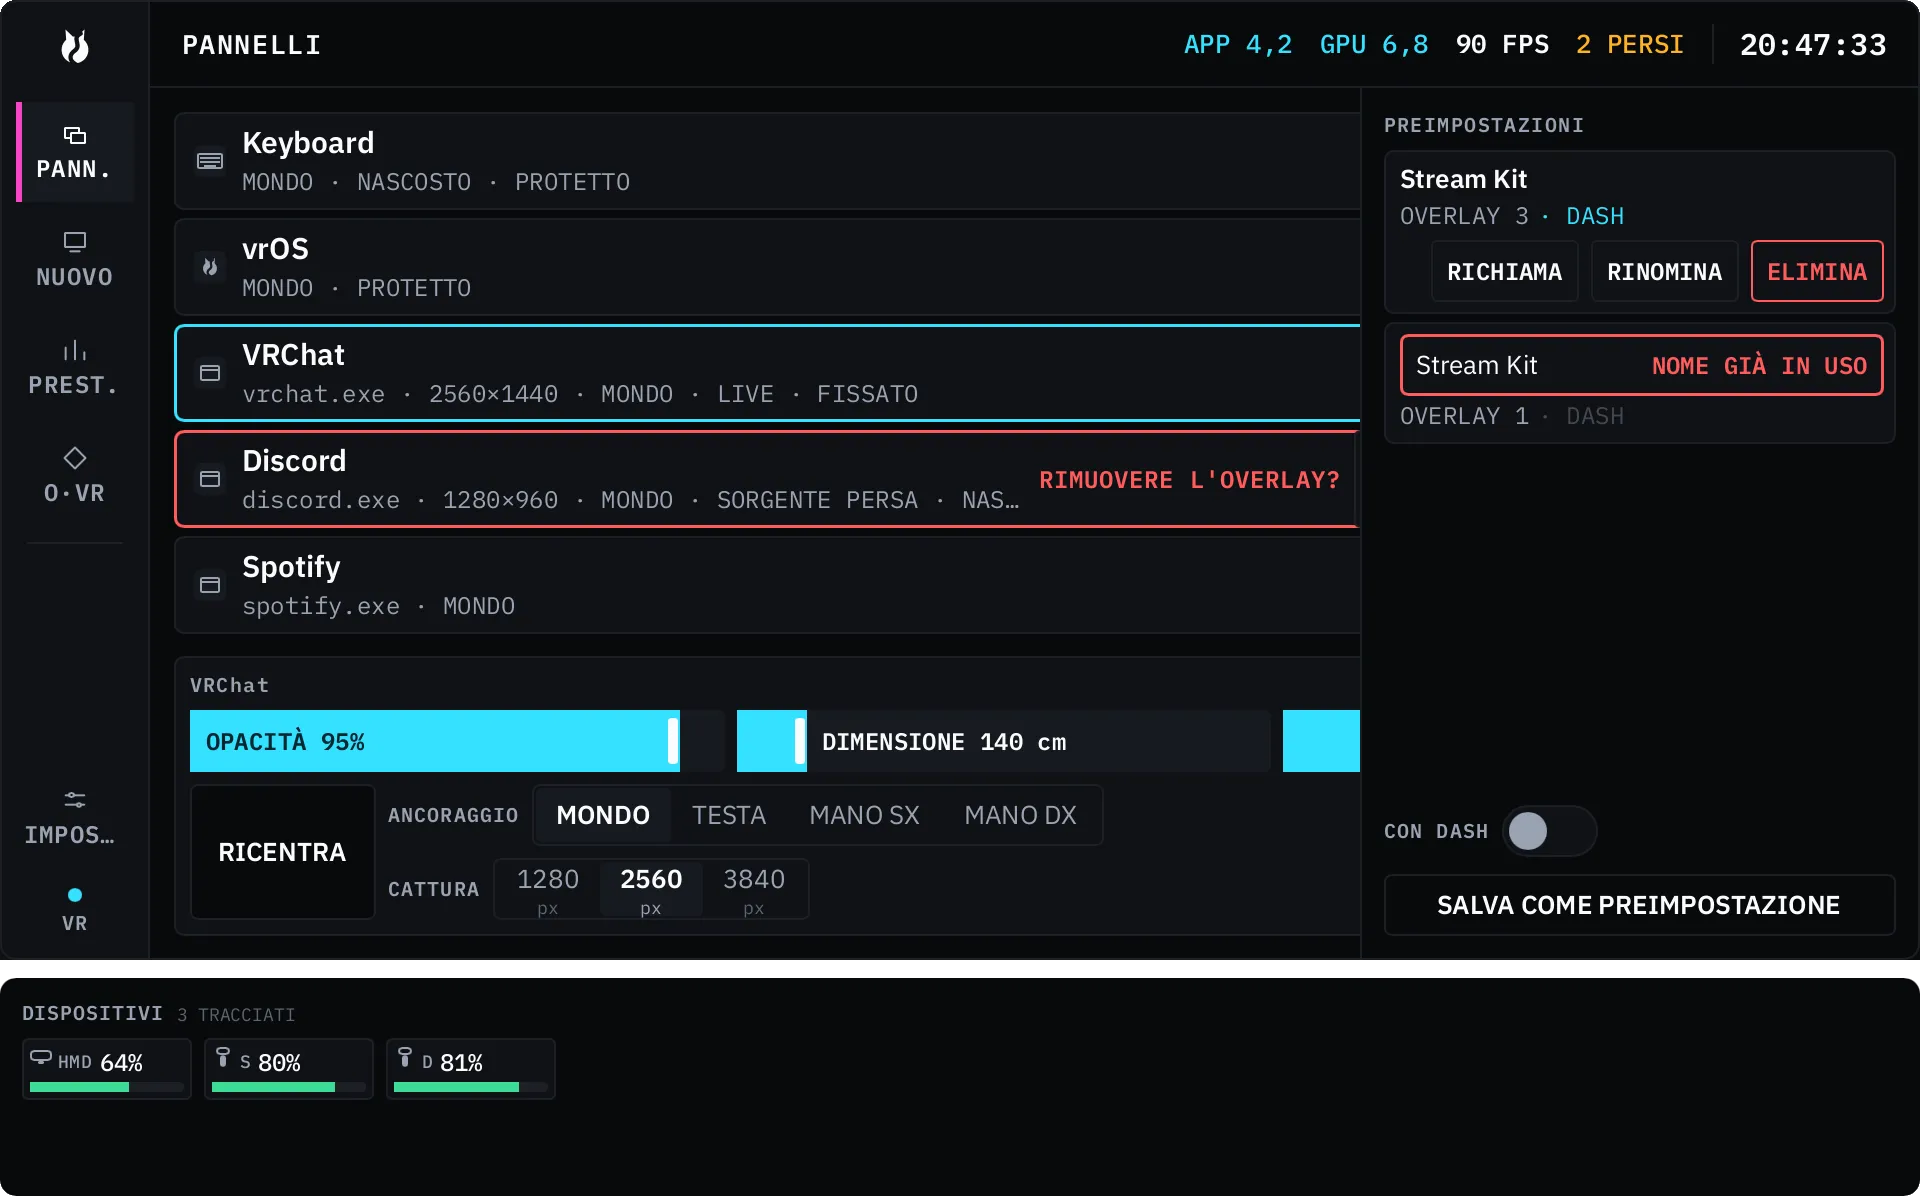This screenshot has height=1196, width=1920.
Task: Click RINOMINA for Stream Kit preset
Action: [x=1664, y=271]
